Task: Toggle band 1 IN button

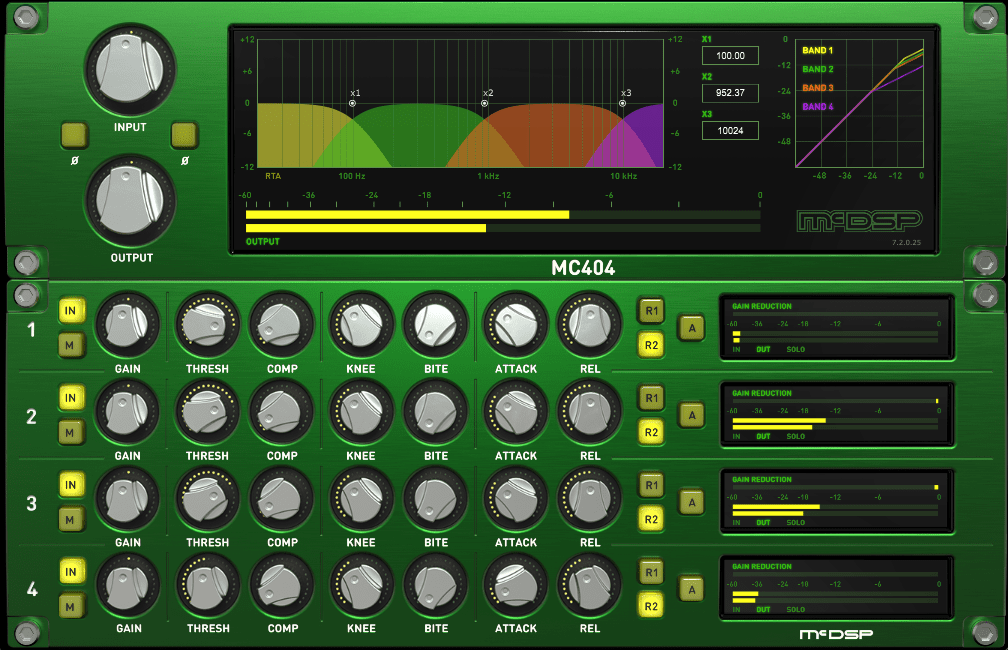Action: pos(71,311)
